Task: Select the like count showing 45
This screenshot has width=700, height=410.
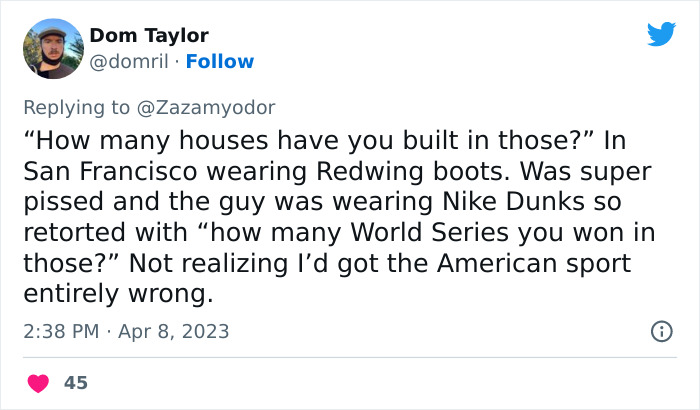Action: click(x=76, y=383)
